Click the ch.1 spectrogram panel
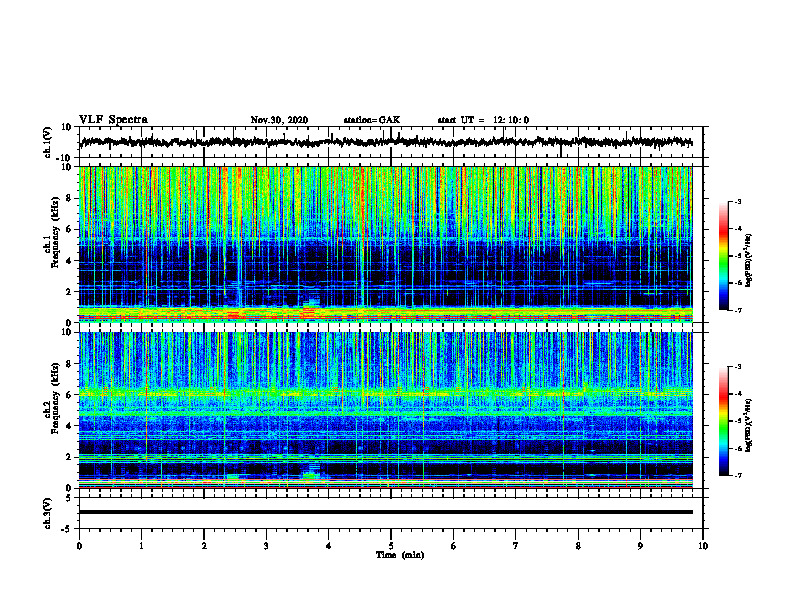This screenshot has height=612, width=792. (385, 244)
